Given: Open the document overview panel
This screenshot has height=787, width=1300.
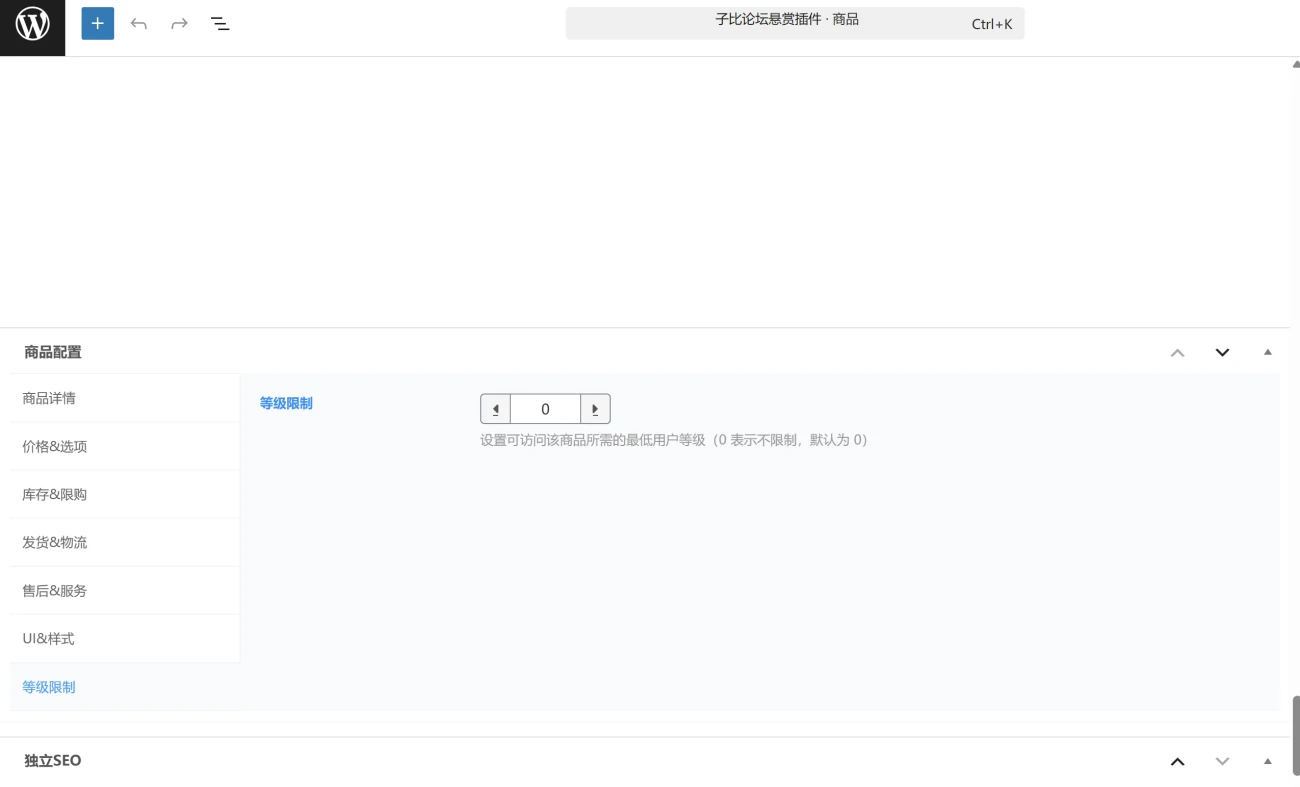Looking at the screenshot, I should [x=220, y=23].
